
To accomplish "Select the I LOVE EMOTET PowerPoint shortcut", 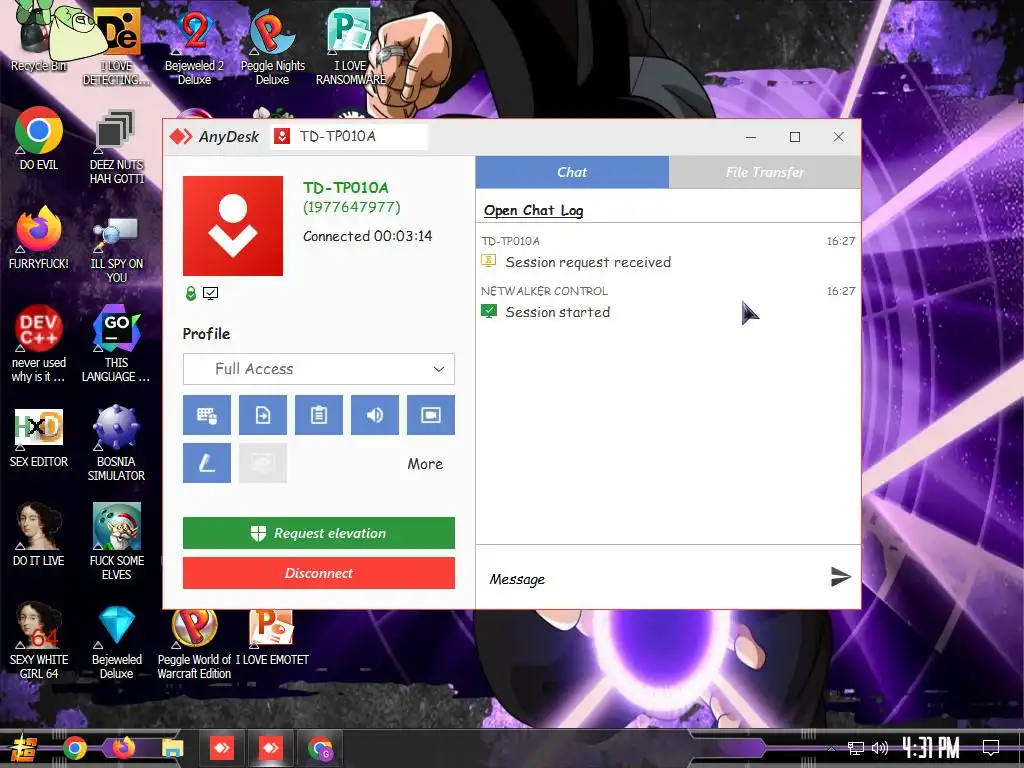I will (272, 636).
